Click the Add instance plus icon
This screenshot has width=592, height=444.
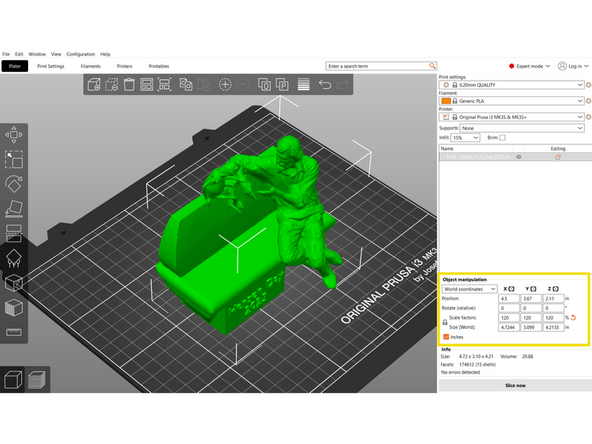coord(225,84)
